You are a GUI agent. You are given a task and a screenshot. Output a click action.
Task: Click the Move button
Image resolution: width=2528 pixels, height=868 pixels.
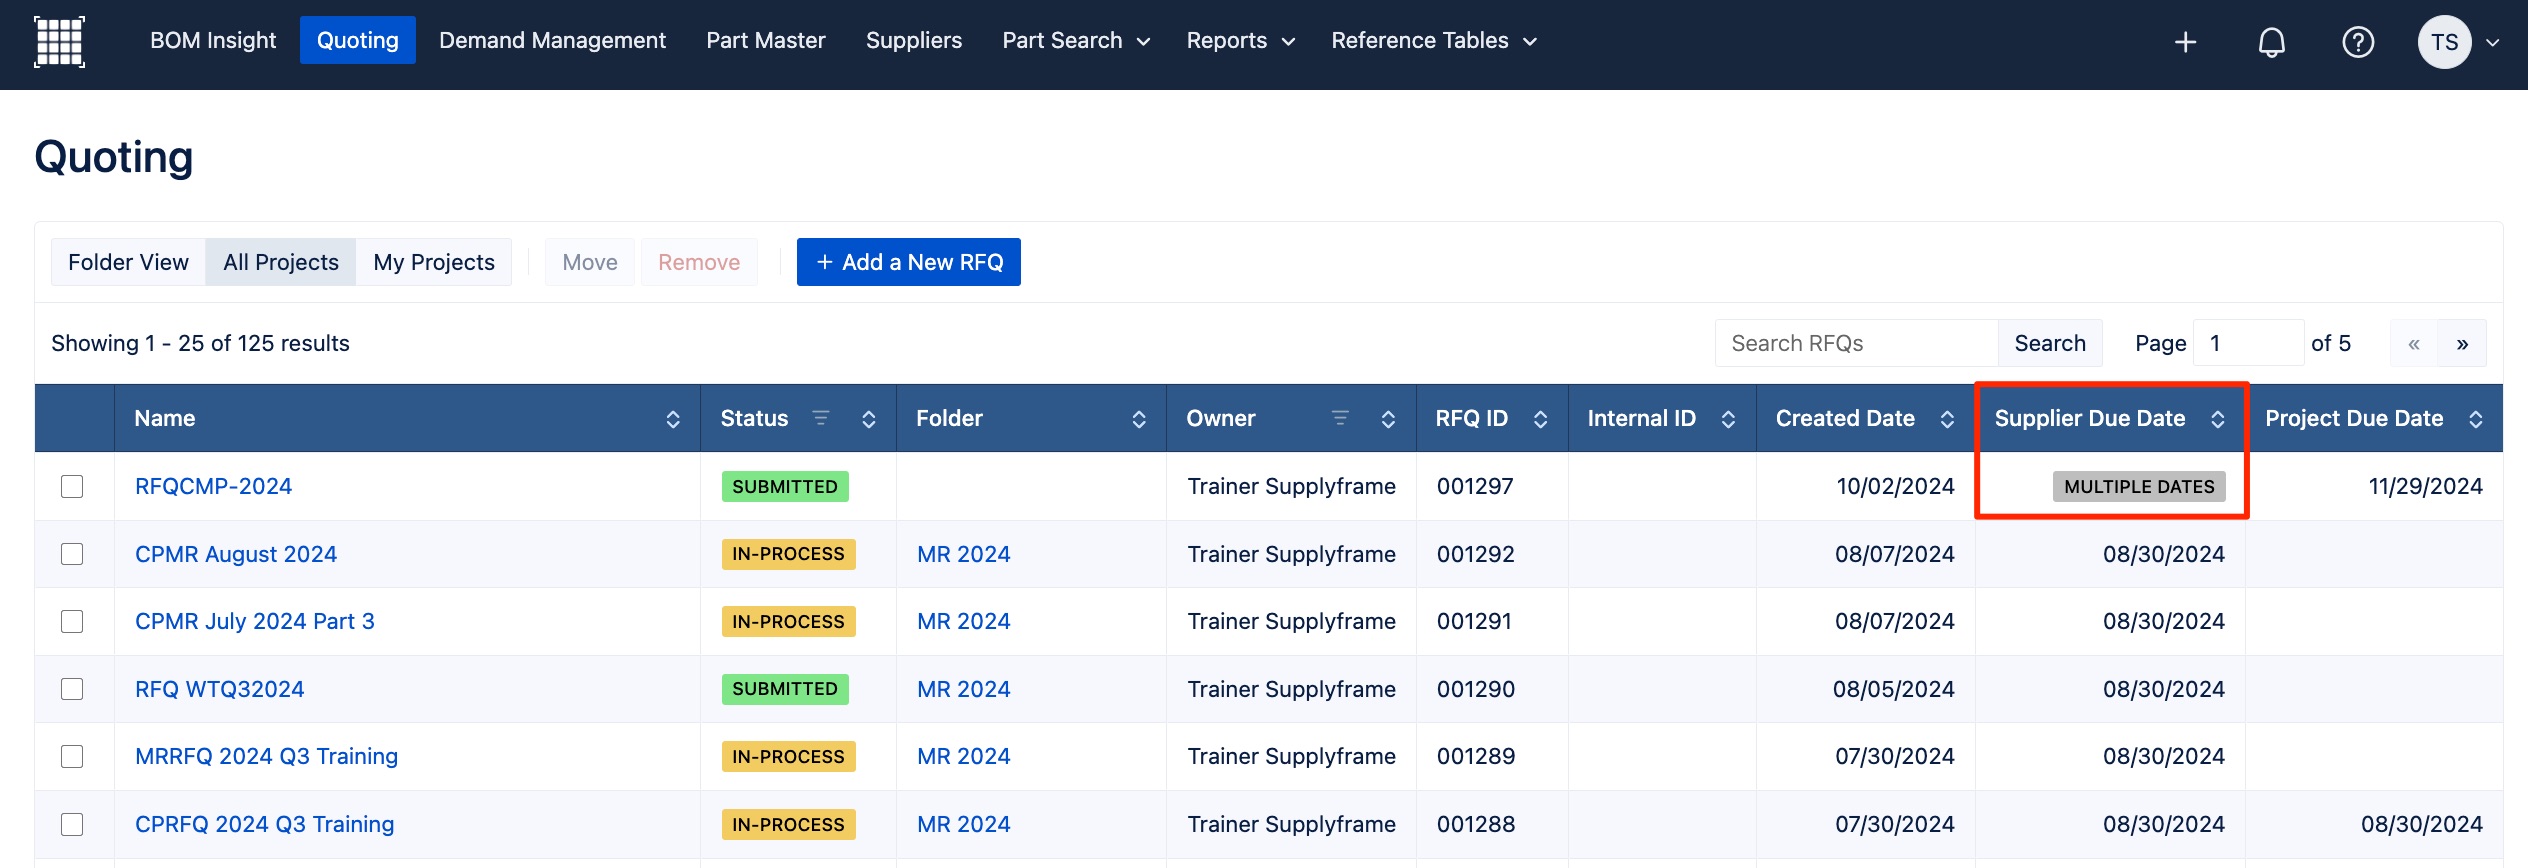[590, 262]
